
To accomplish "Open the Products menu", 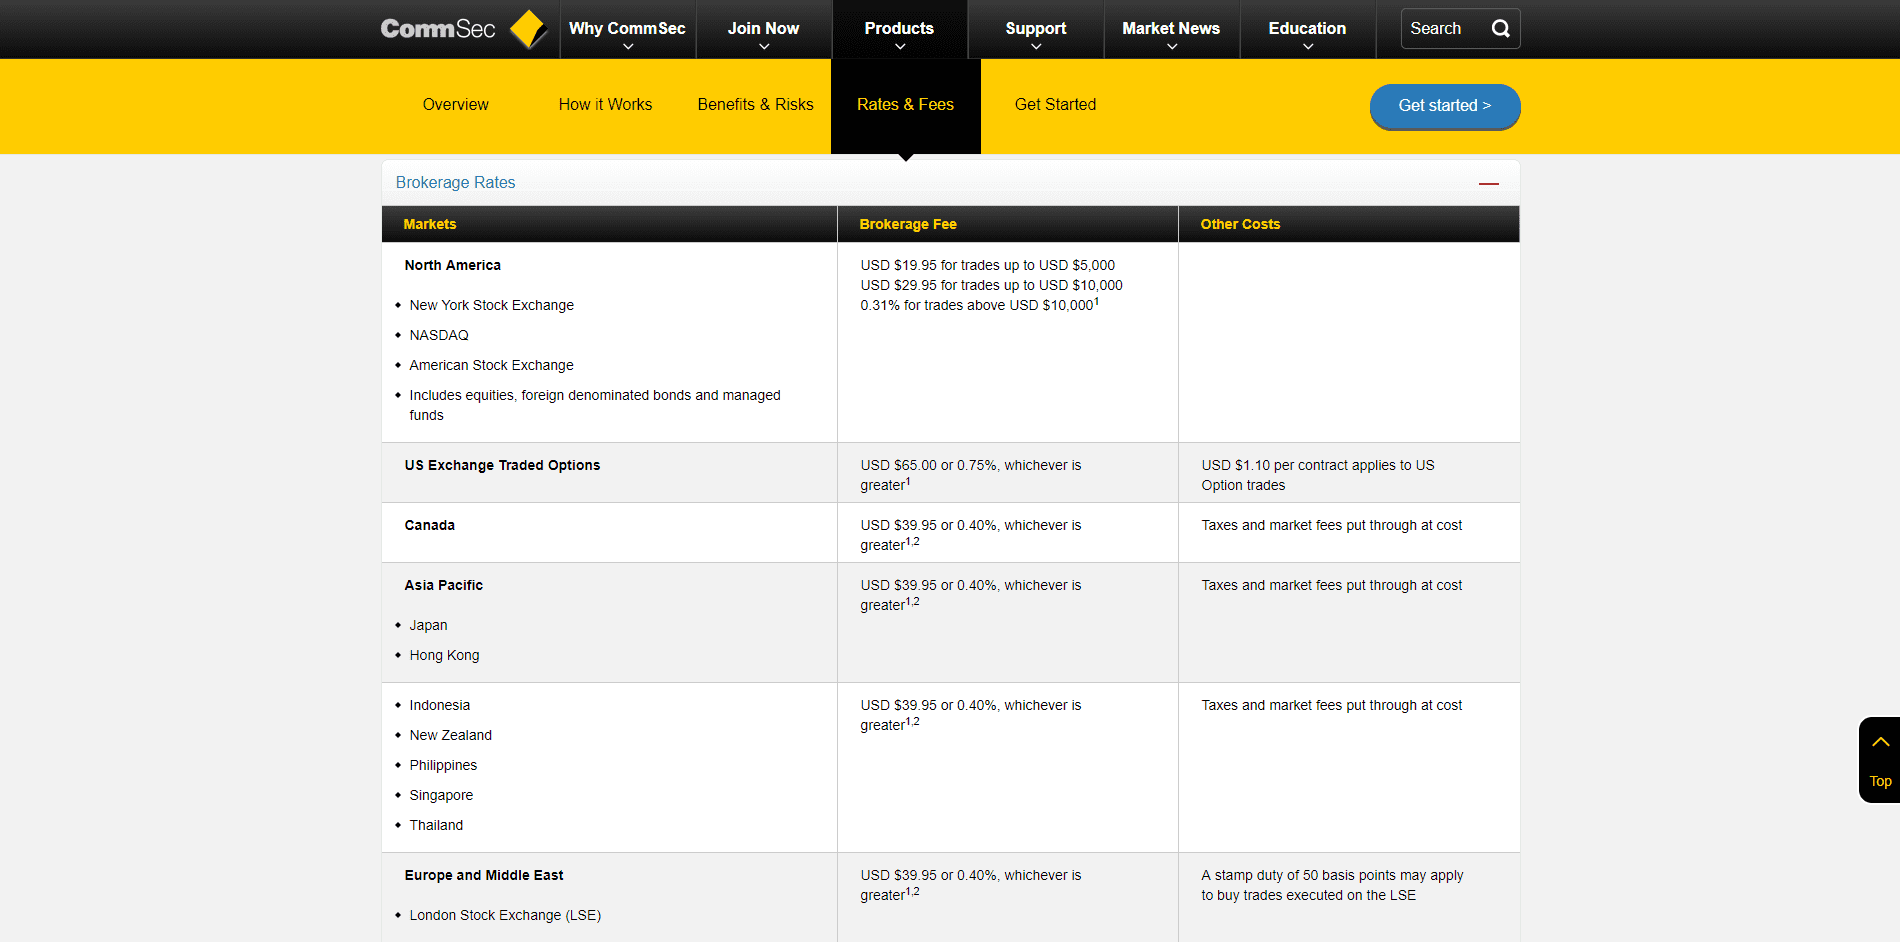I will (x=899, y=28).
